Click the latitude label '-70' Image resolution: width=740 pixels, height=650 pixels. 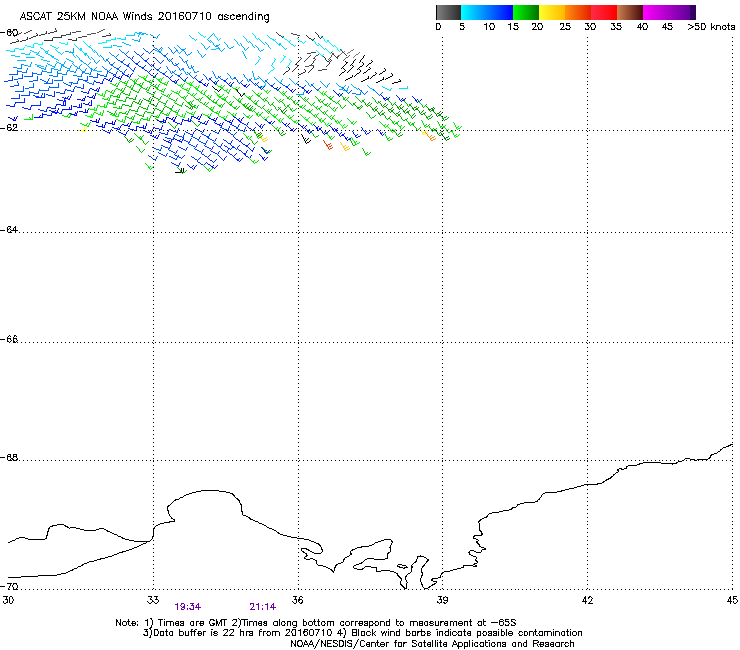pos(9,586)
